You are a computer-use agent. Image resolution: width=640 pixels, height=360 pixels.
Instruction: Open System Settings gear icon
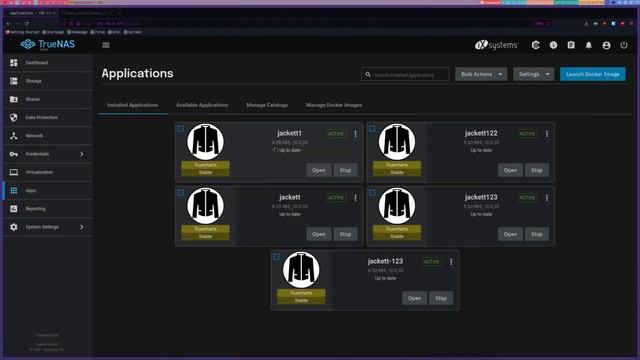[x=14, y=227]
